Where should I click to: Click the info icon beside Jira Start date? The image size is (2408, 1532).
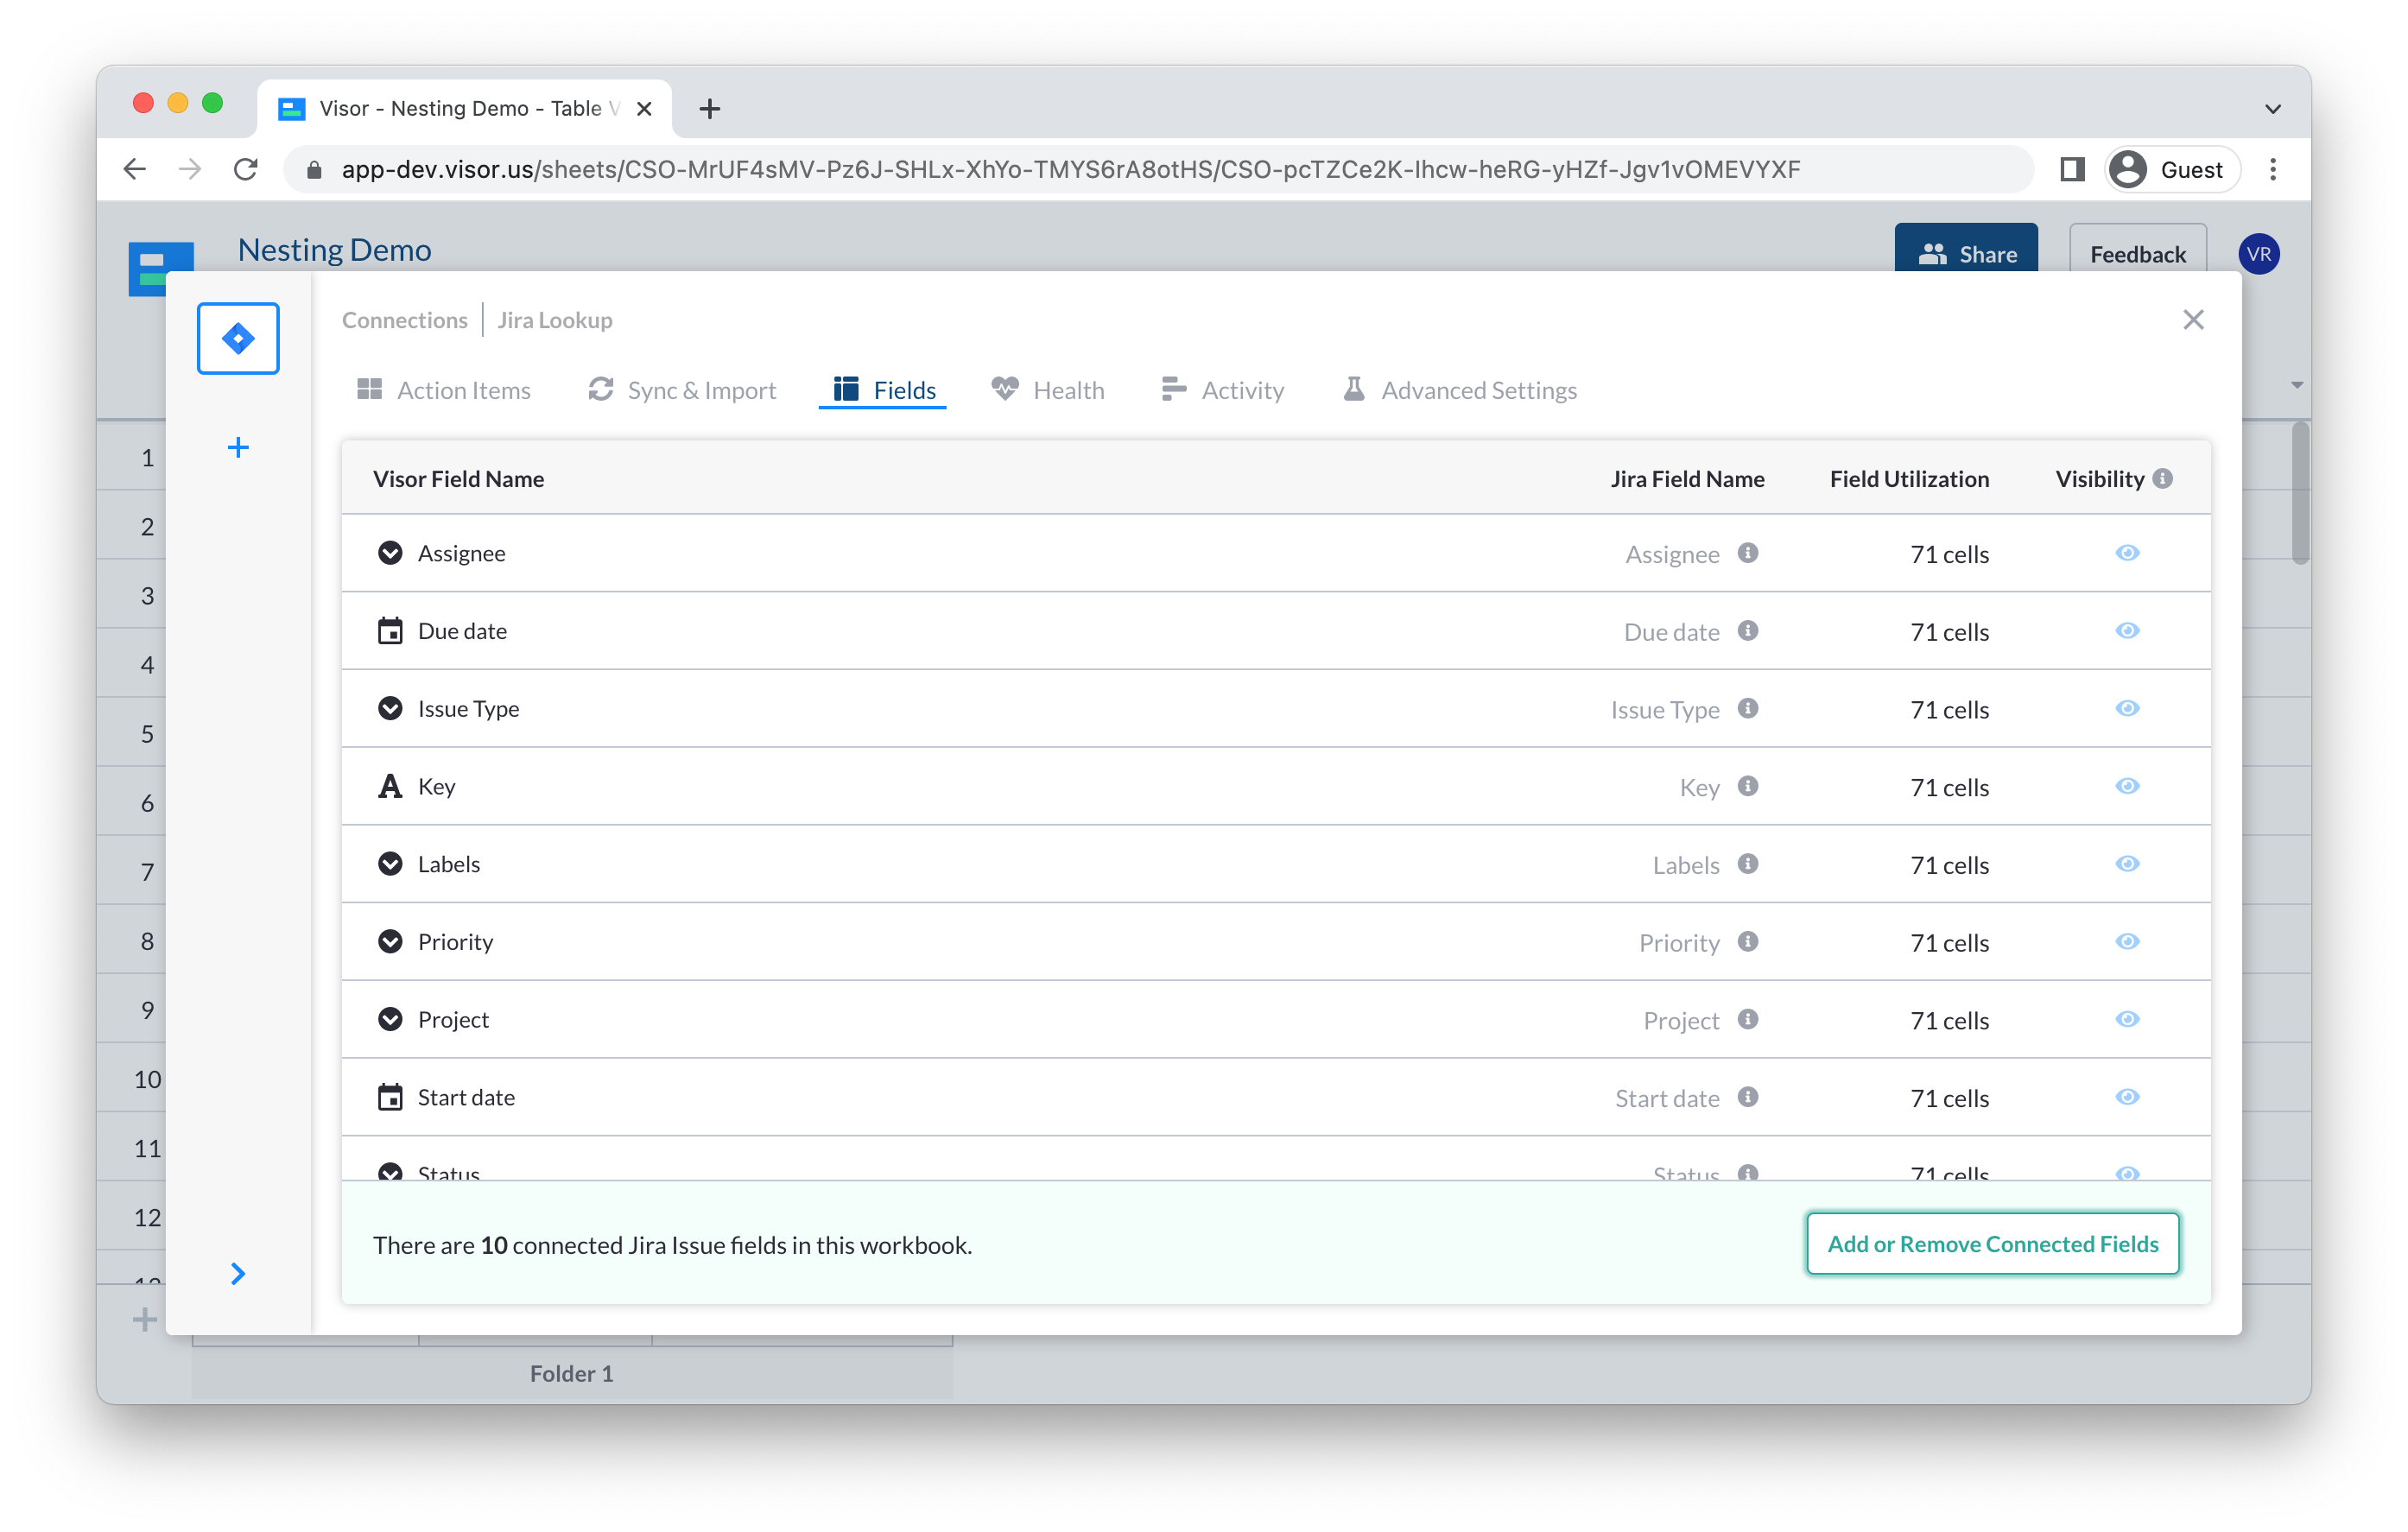coord(1747,1097)
